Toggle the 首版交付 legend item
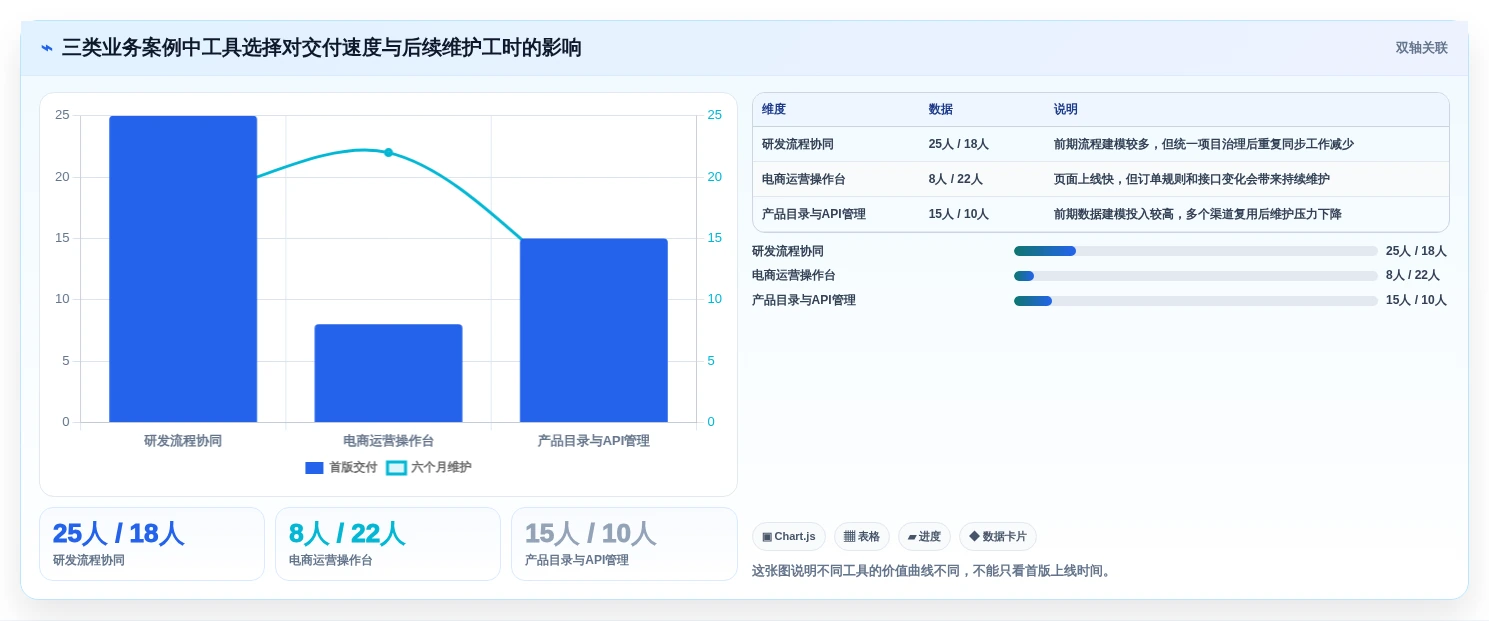The width and height of the screenshot is (1489, 621). click(x=341, y=467)
